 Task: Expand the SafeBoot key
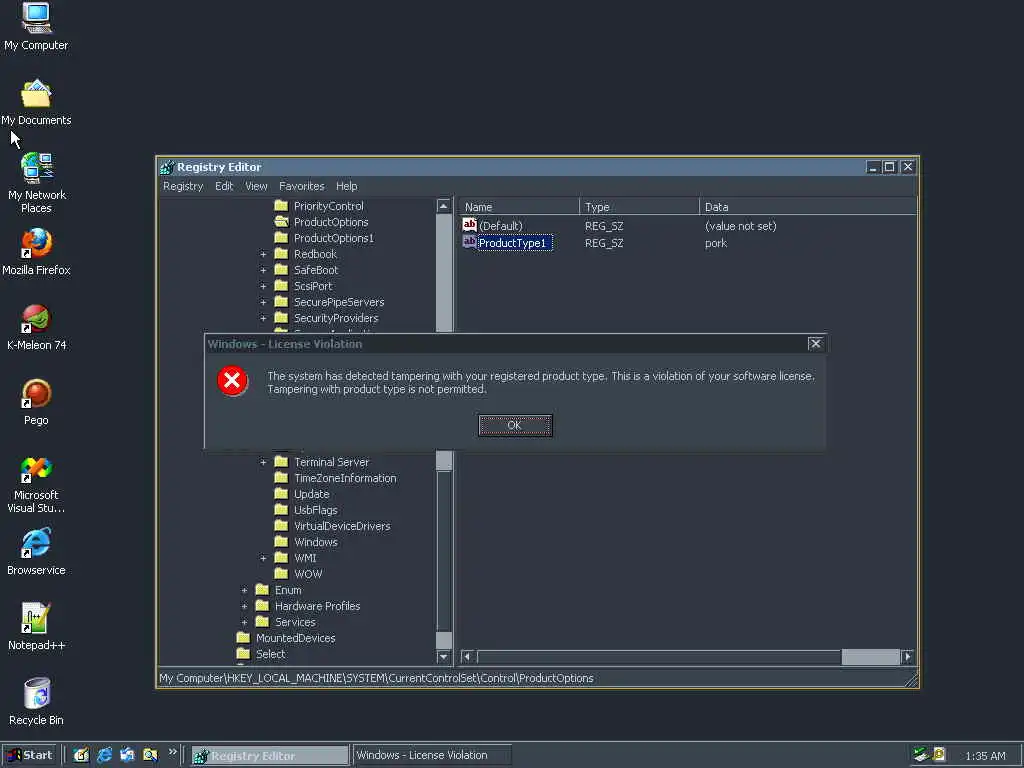(x=263, y=270)
